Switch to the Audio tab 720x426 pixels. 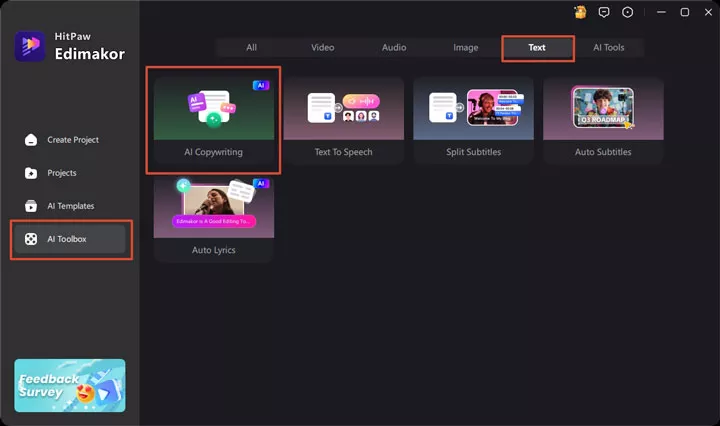[394, 47]
